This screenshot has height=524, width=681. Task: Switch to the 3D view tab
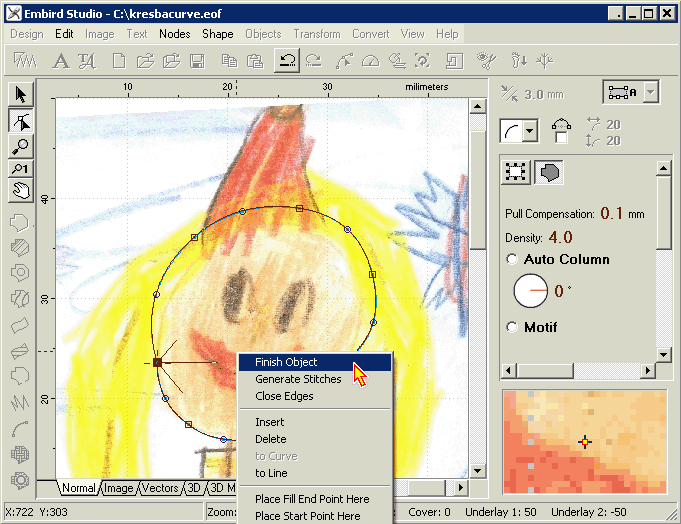[194, 488]
